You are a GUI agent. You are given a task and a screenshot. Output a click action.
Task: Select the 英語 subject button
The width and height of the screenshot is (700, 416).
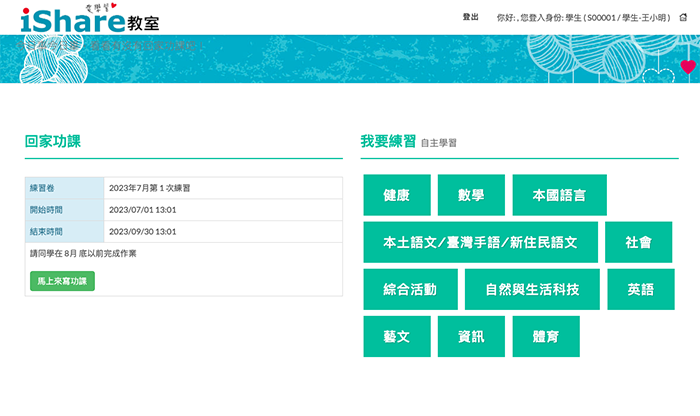pos(641,289)
